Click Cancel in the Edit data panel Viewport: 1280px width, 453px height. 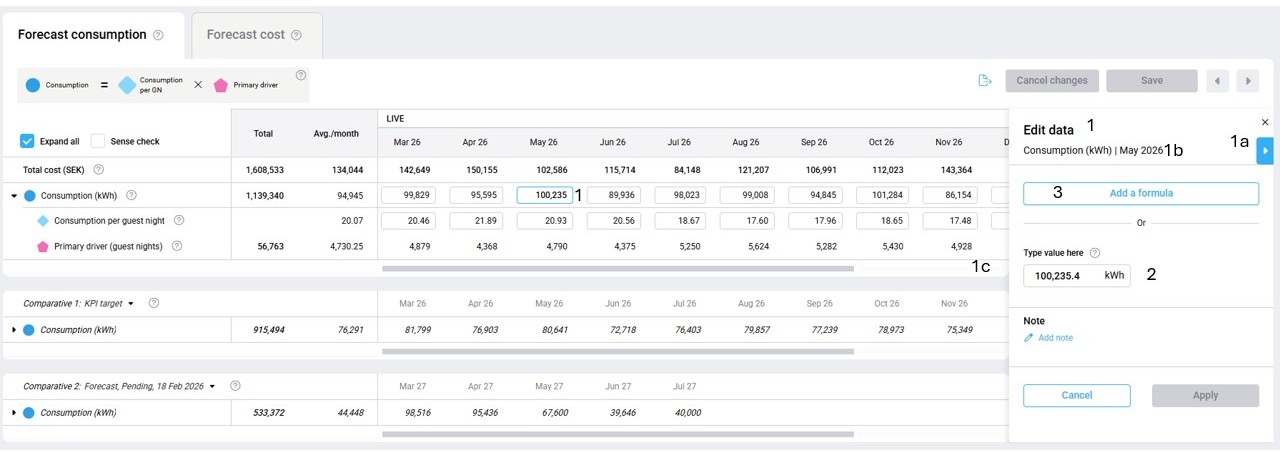pos(1076,395)
